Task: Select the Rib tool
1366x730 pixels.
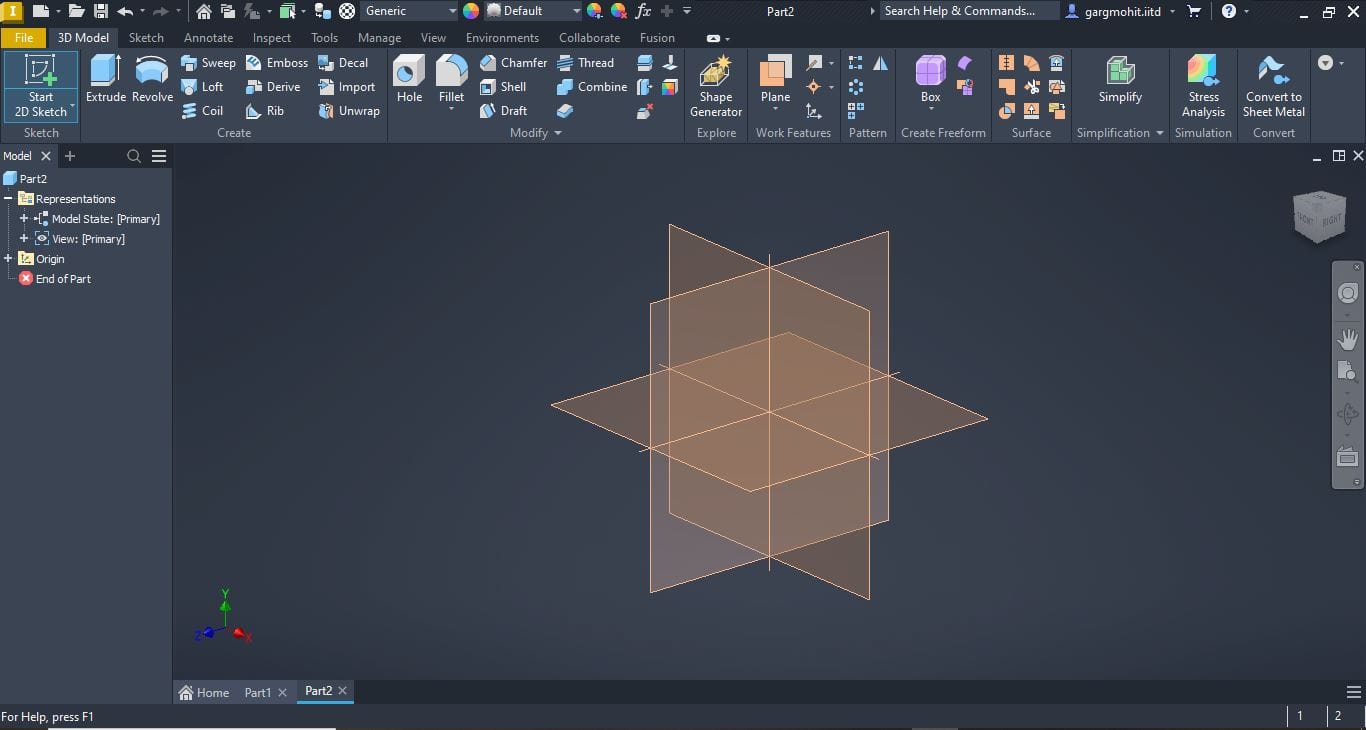Action: click(x=265, y=111)
